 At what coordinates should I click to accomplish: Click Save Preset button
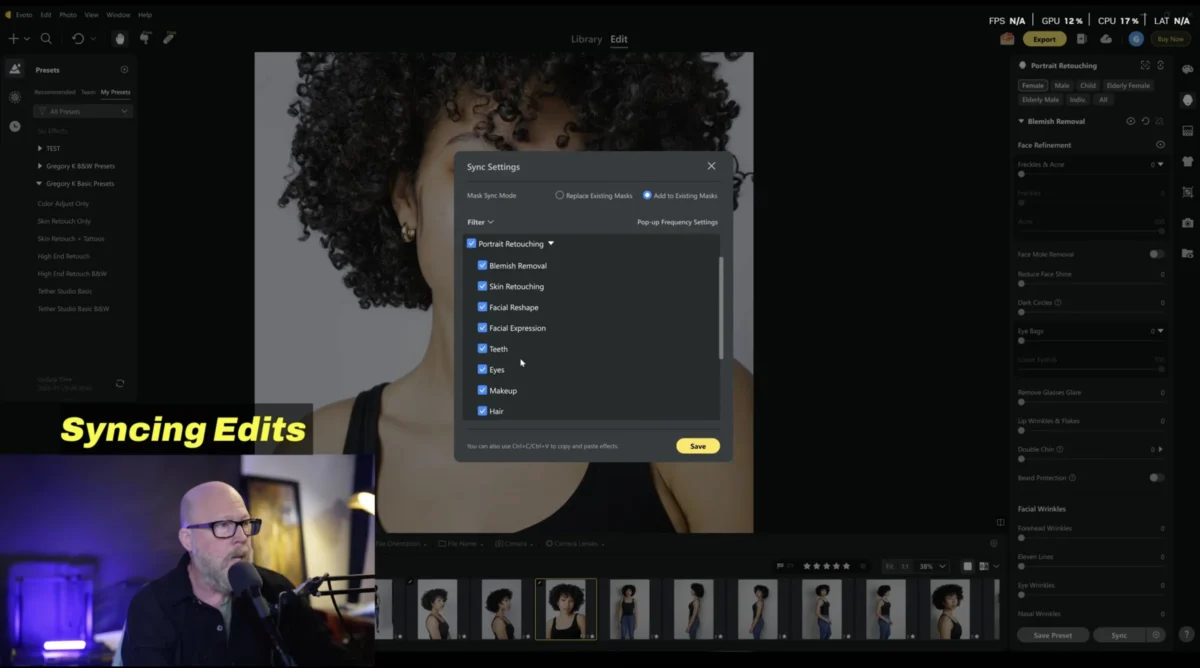point(1053,635)
